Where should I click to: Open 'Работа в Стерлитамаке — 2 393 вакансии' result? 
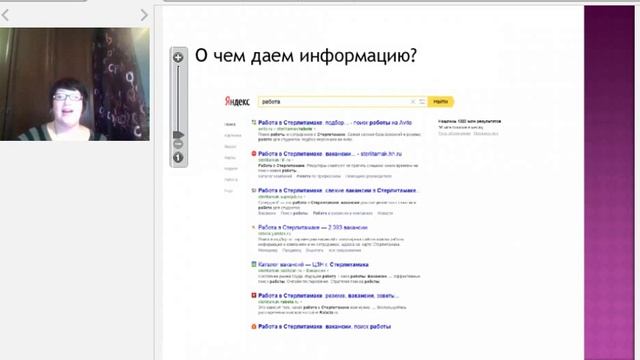[x=313, y=227]
